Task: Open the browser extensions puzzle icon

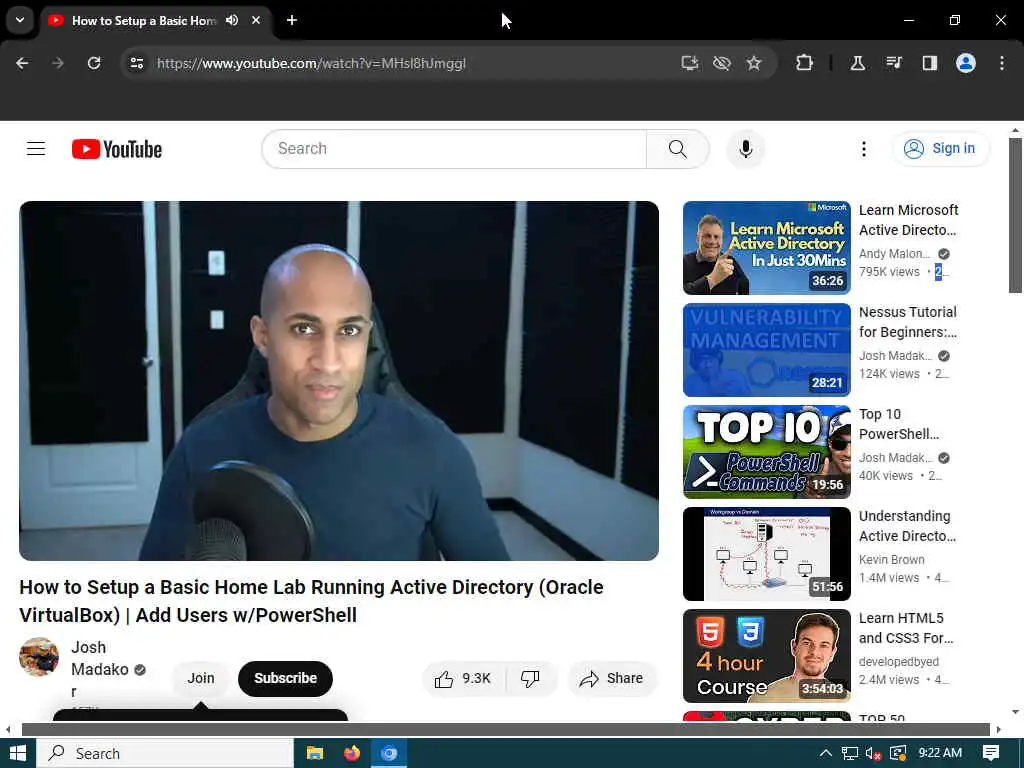Action: (x=805, y=63)
